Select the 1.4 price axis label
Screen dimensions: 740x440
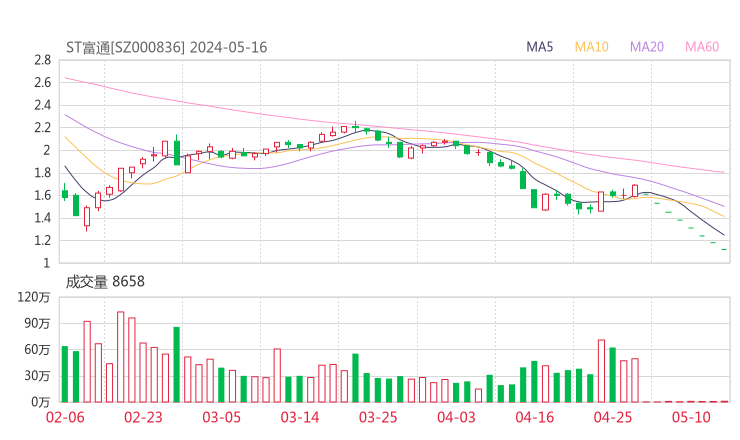pos(42,218)
